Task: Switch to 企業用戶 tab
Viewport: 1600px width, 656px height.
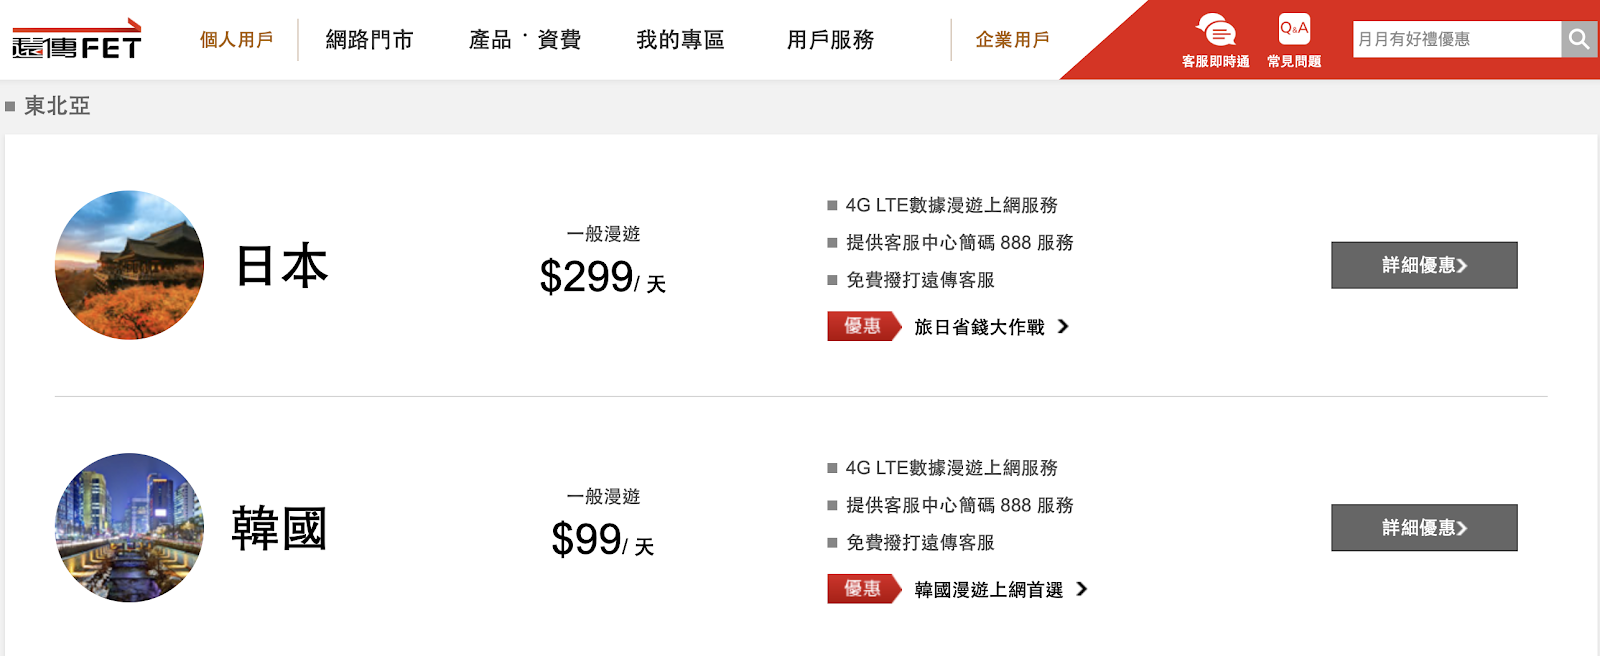Action: click(1012, 40)
